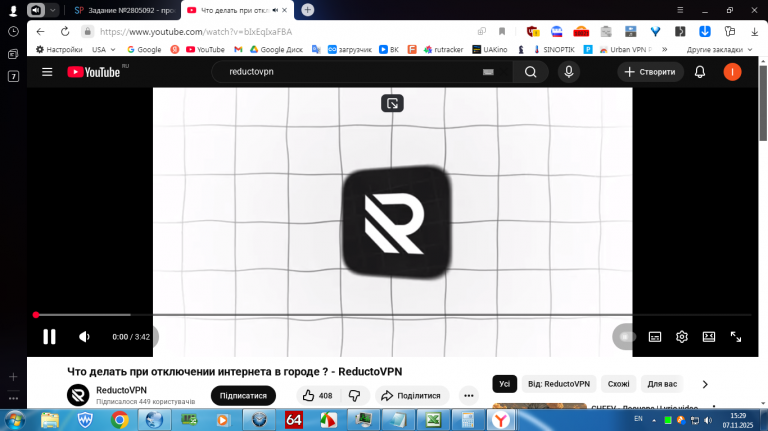The height and width of the screenshot is (431, 768).
Task: Open the browser profile icon
Action: 13,10
